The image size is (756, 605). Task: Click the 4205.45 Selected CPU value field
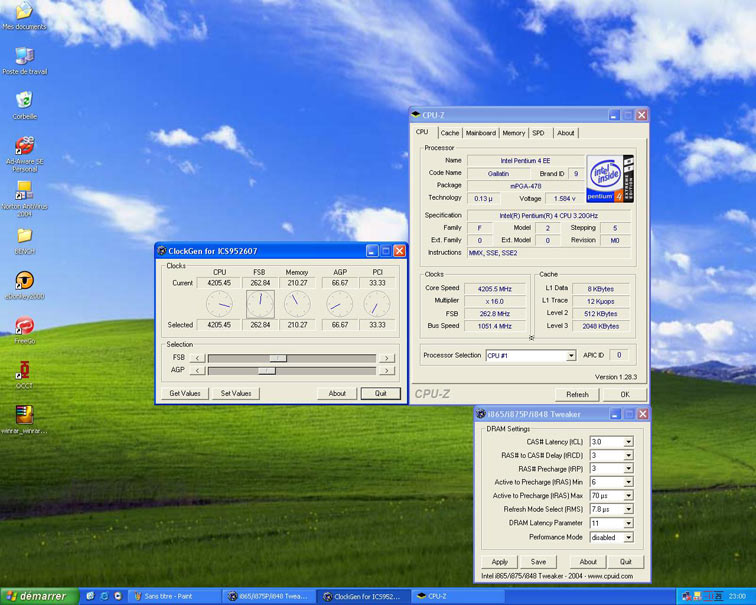click(x=219, y=325)
